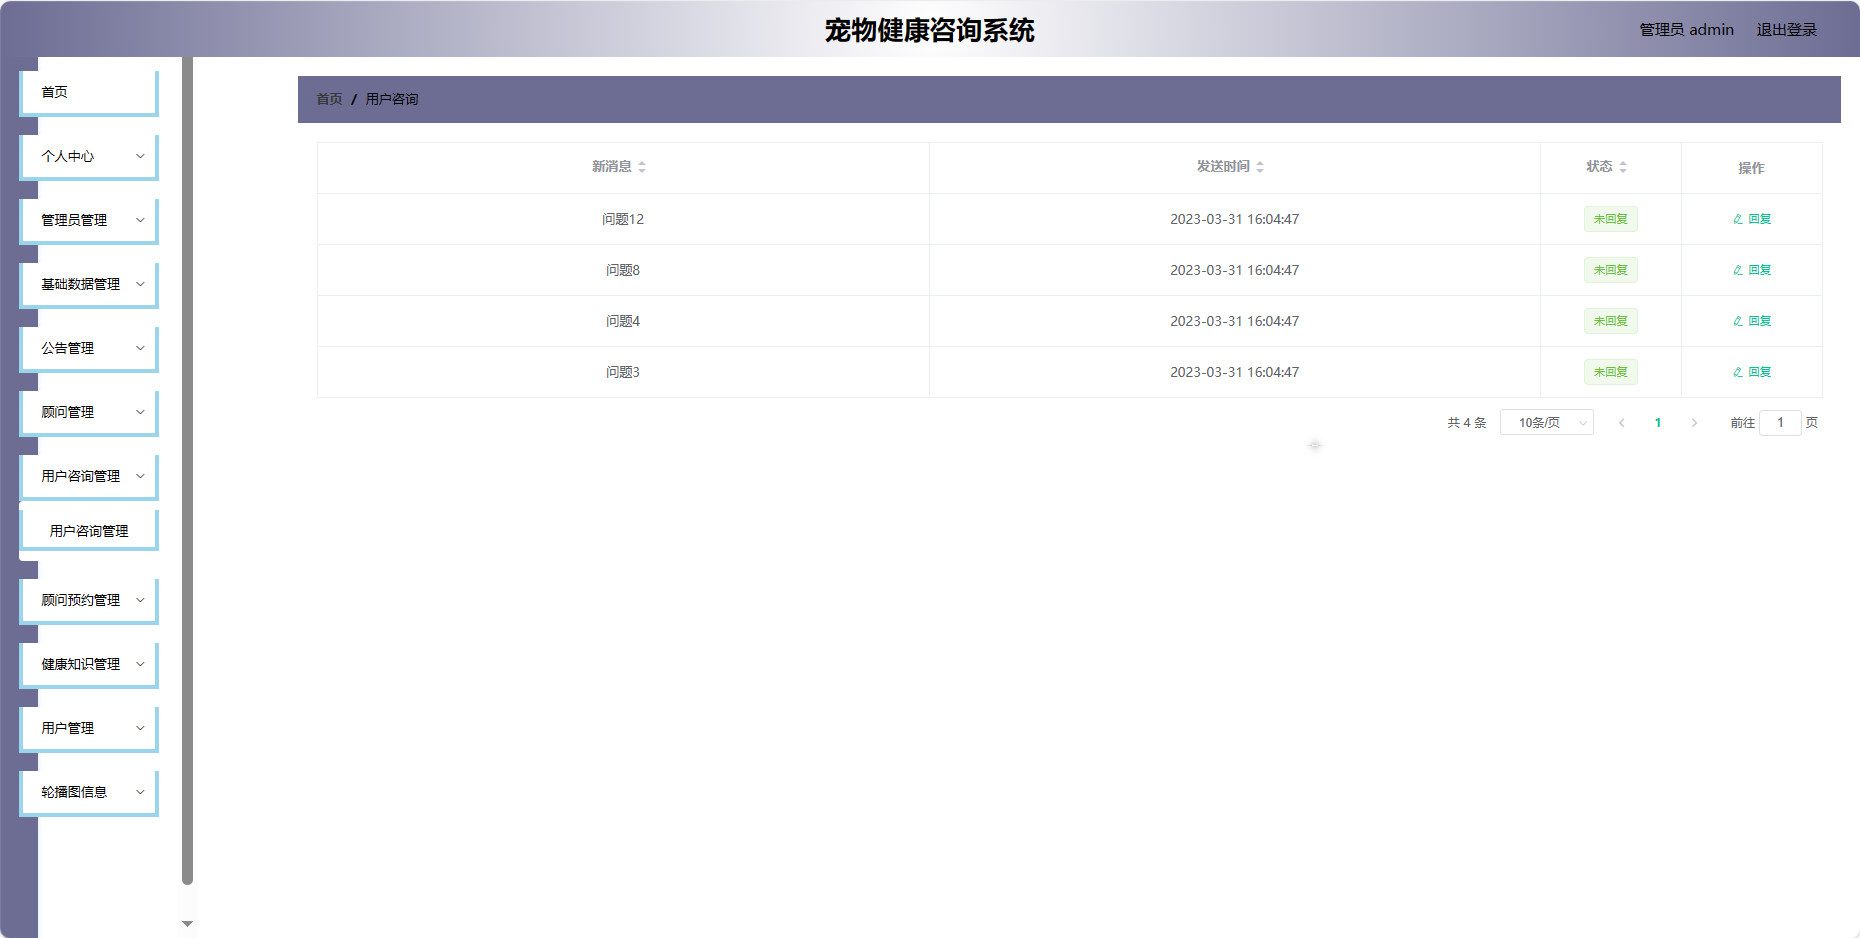Viewport: 1860px width, 938px height.
Task: Collapse the 用户咨询管理 parent menu
Action: point(89,476)
